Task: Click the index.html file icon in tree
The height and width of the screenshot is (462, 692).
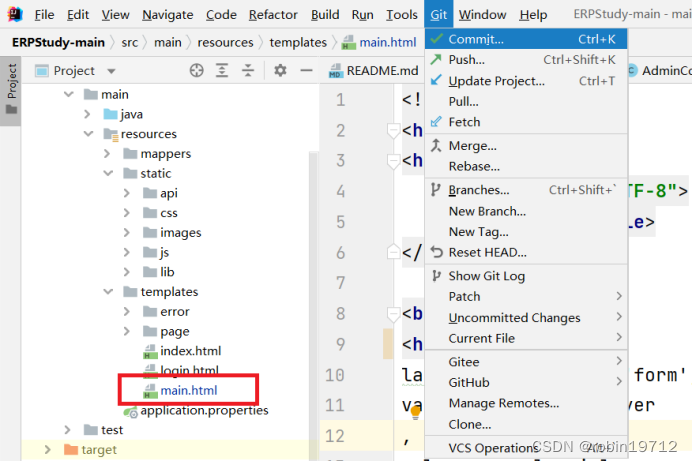Action: (x=150, y=352)
